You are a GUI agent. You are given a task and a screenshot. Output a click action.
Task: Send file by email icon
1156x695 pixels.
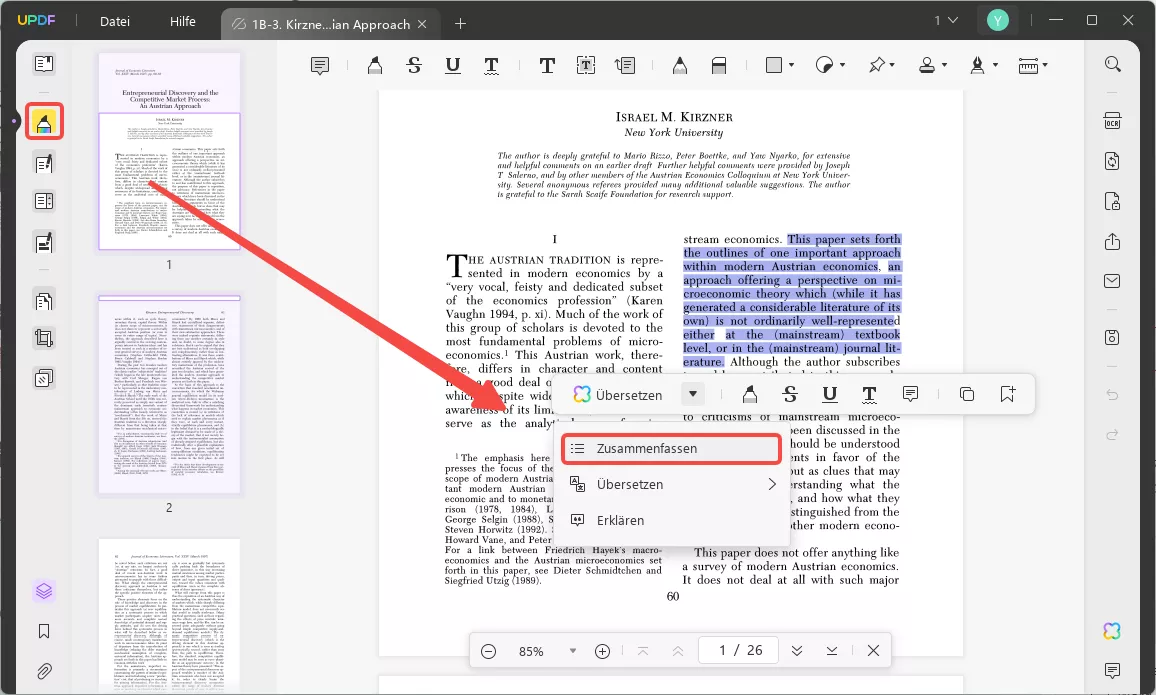1113,281
